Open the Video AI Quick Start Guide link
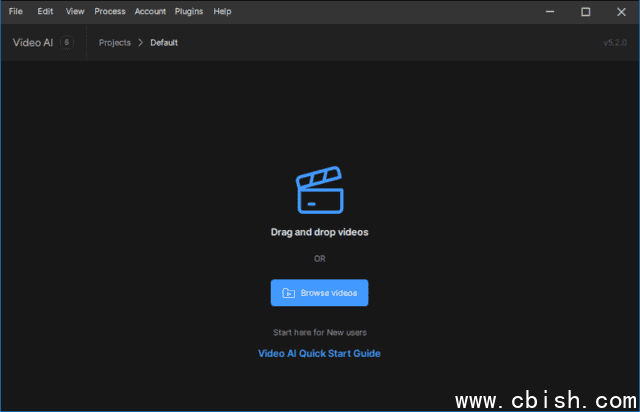The image size is (640, 412). point(319,353)
